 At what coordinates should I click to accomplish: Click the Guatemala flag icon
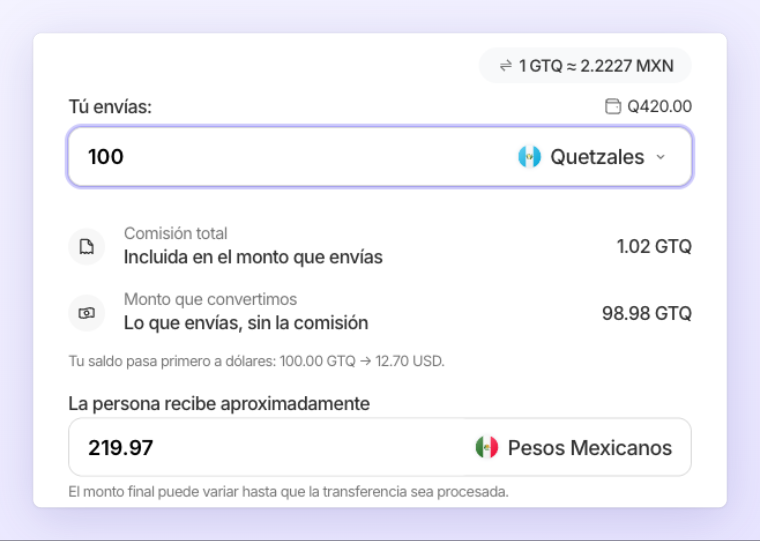529,157
